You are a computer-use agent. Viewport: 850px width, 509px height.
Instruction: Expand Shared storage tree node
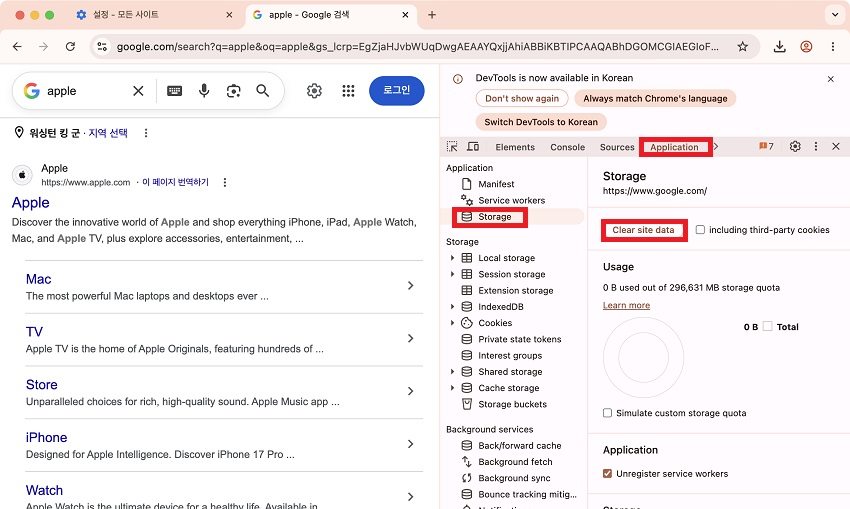point(452,372)
